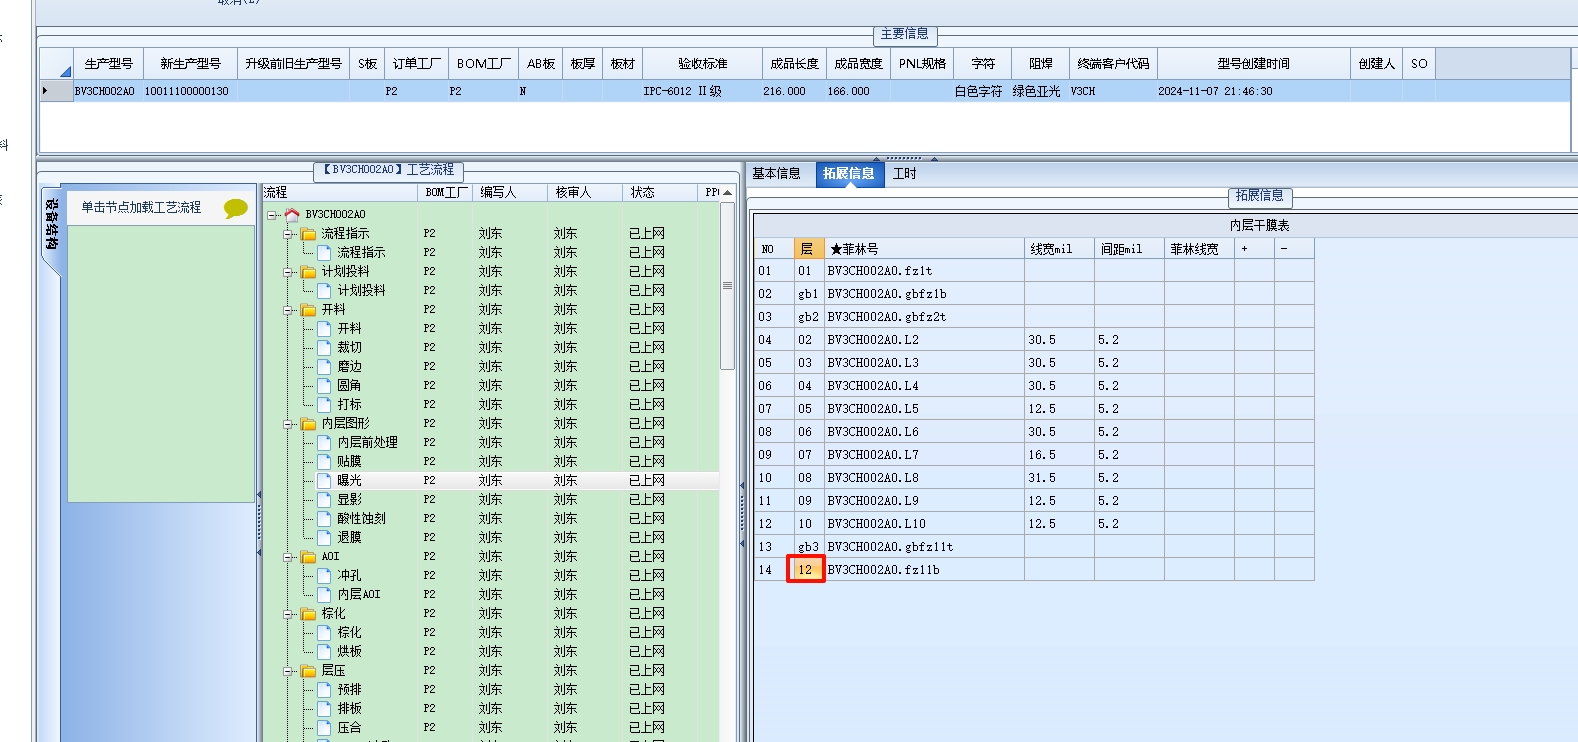Click the 型号创建时间 column header
The height and width of the screenshot is (742, 1578).
tap(1253, 63)
